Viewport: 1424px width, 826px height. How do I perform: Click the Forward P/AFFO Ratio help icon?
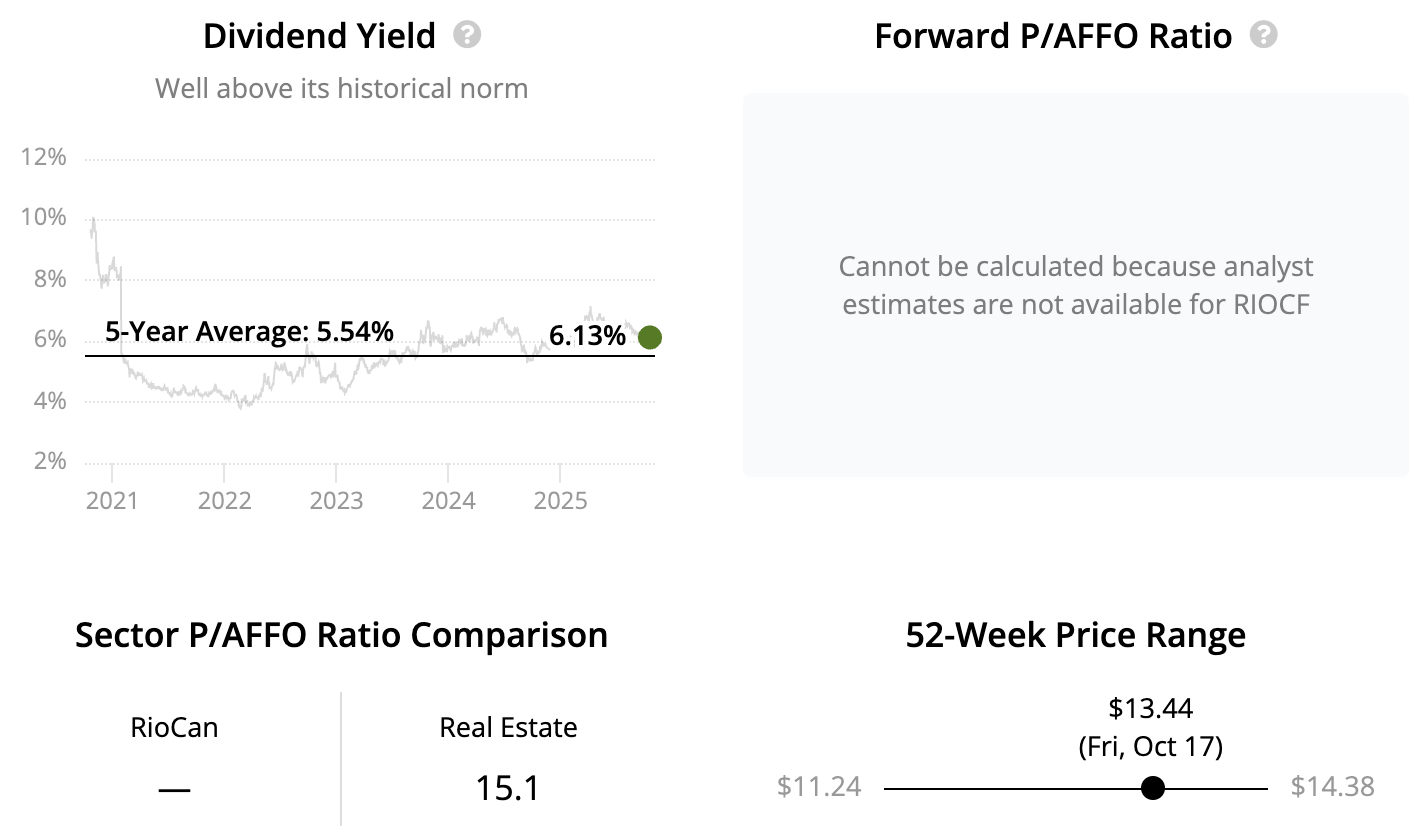click(x=1265, y=36)
